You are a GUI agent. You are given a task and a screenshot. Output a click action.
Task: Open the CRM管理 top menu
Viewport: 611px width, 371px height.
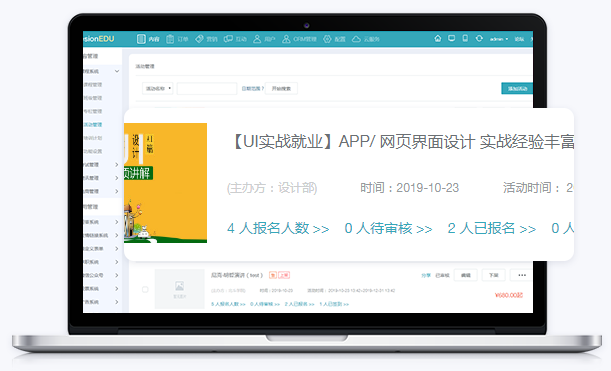(299, 39)
